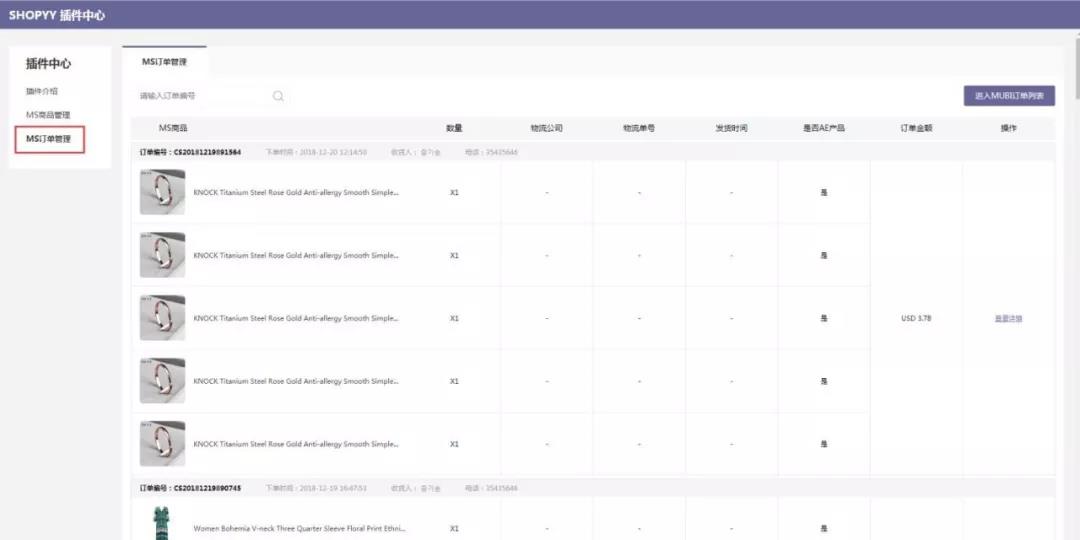Click the 物流公司 column header
This screenshot has width=1080, height=540.
point(546,128)
